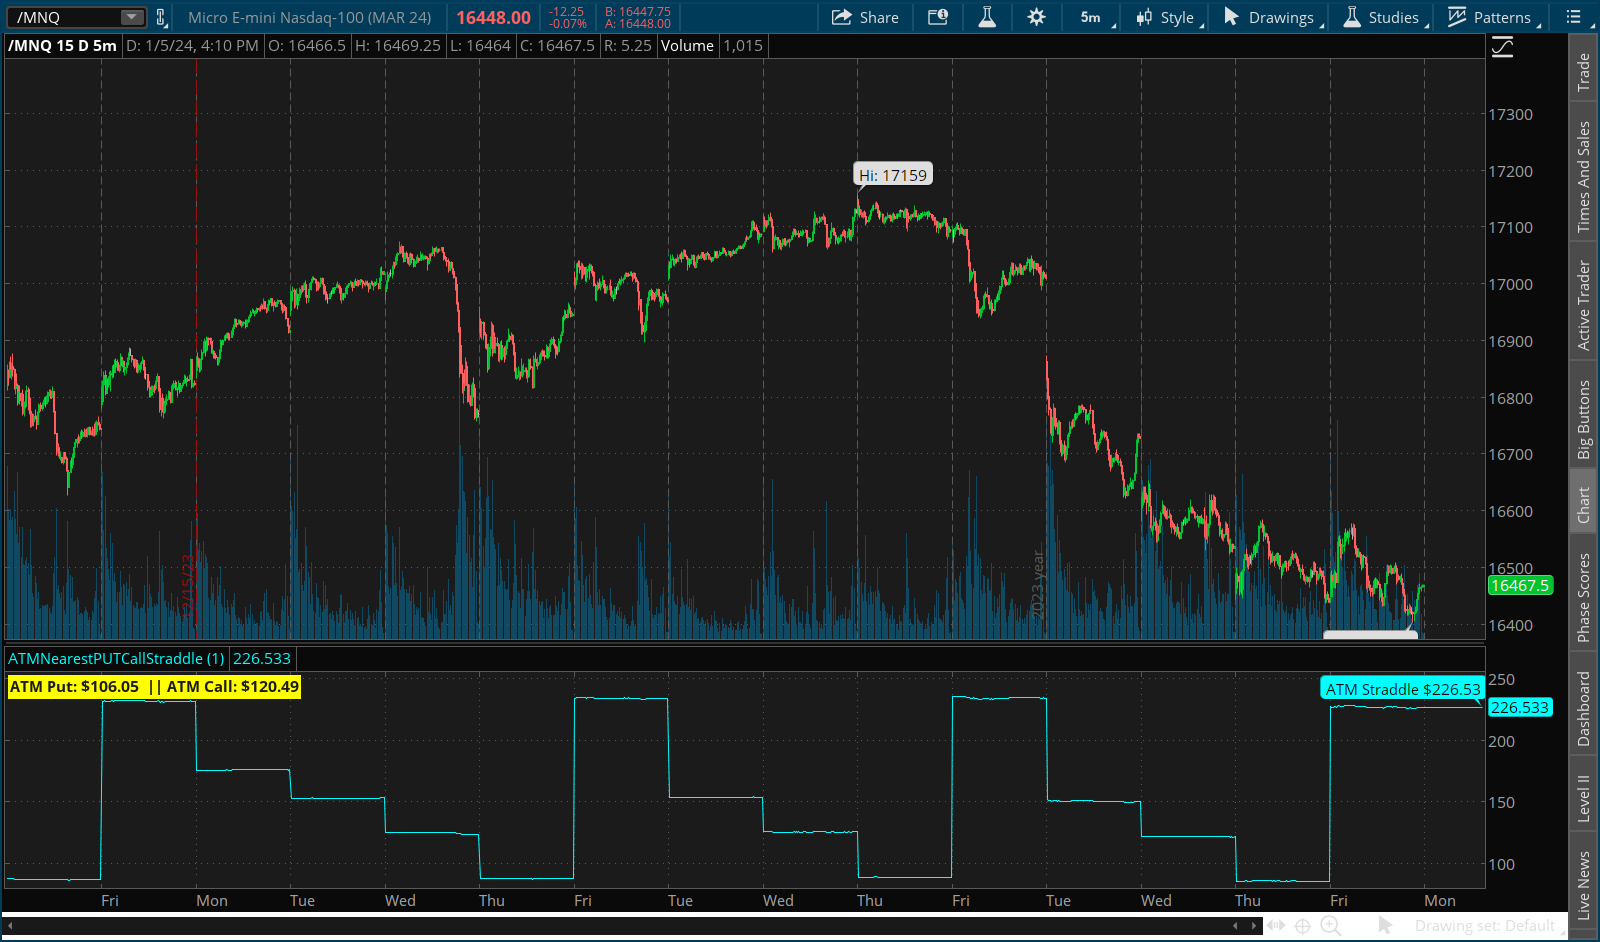Open chart settings gear icon
The height and width of the screenshot is (942, 1600).
coord(1036,17)
